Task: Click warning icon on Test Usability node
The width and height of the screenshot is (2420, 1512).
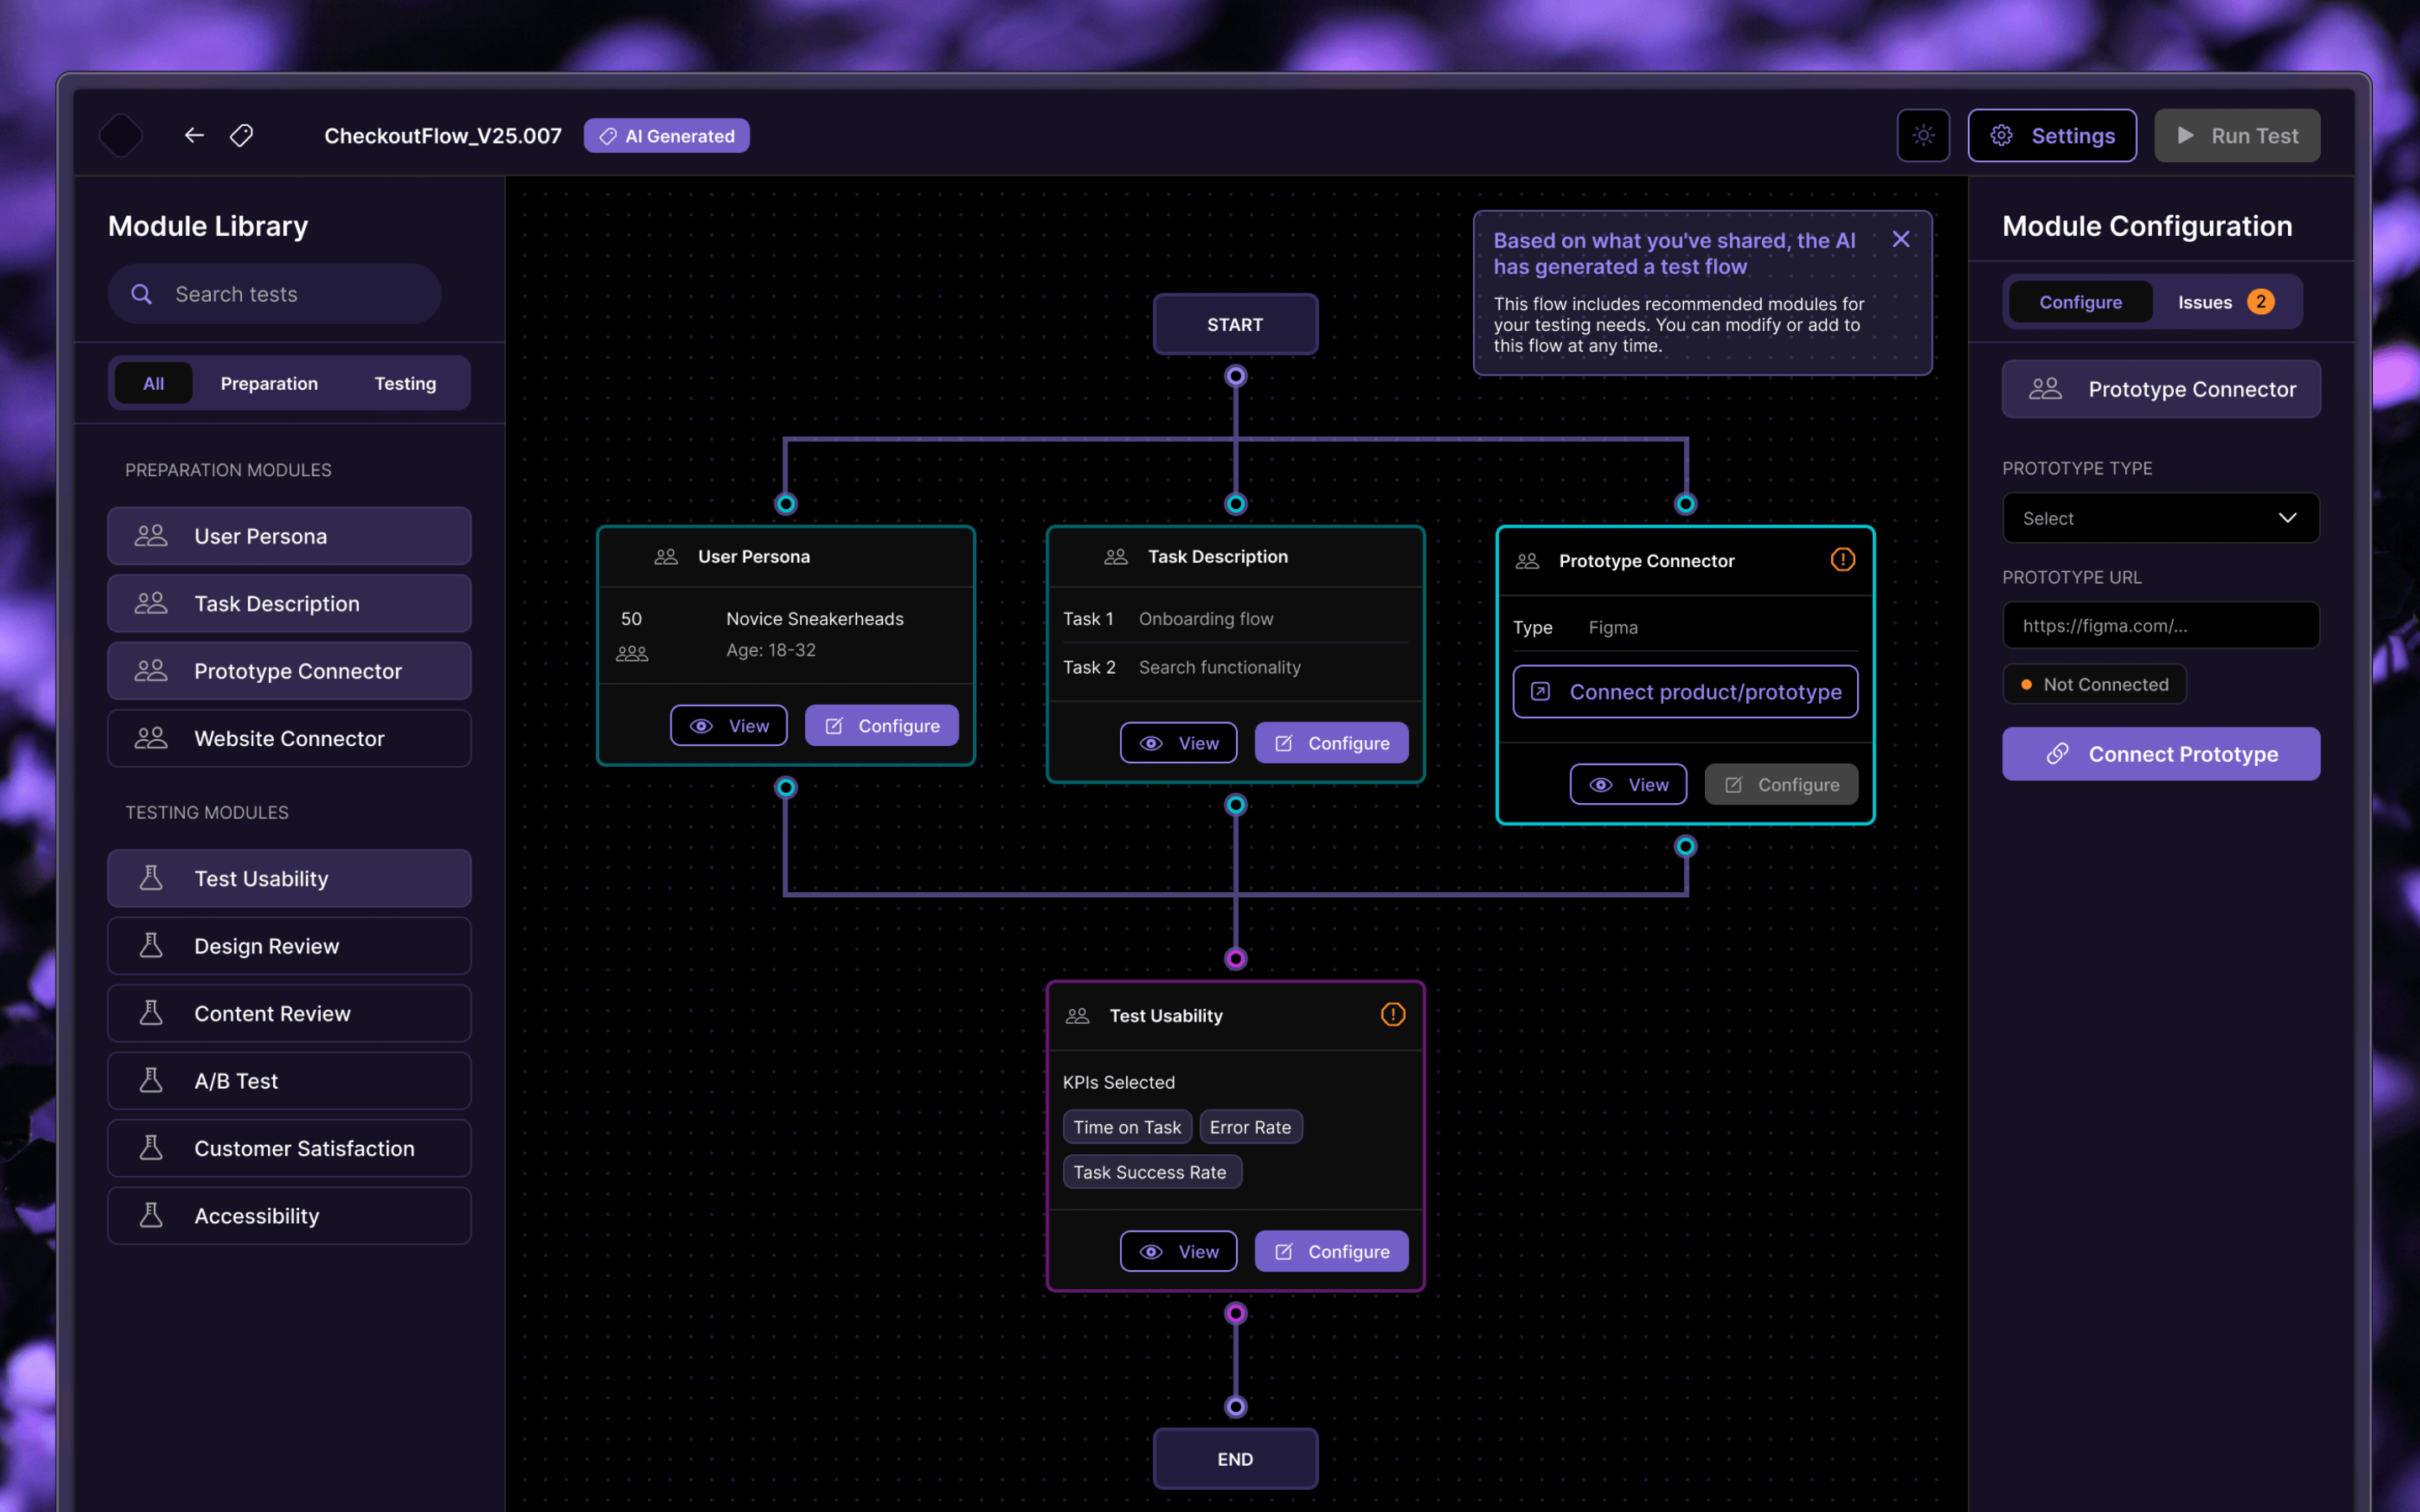Action: point(1393,1015)
